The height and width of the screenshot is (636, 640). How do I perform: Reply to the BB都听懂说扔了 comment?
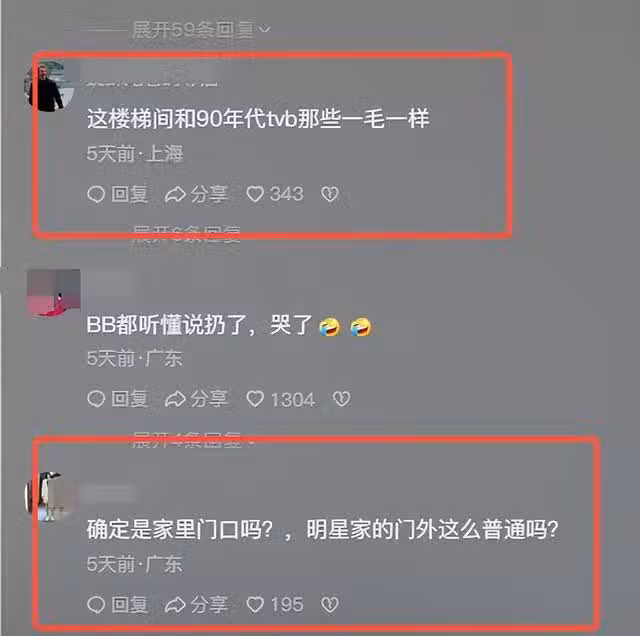[117, 399]
